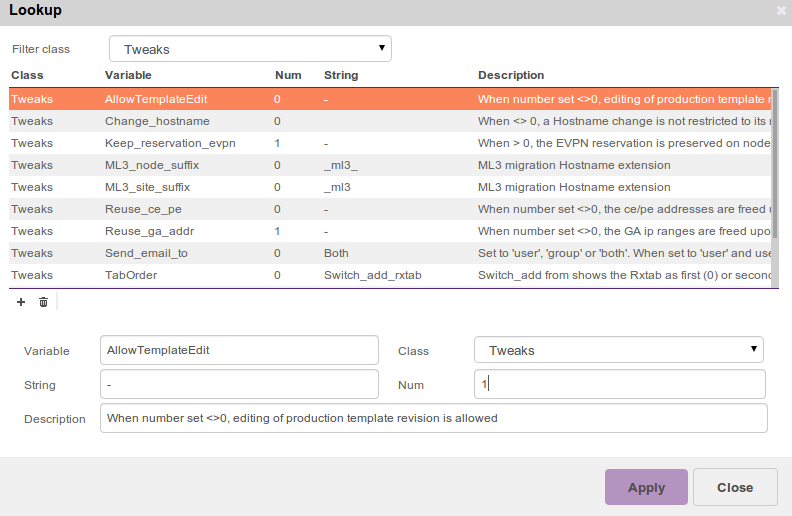Select the Reuse_ce_pe row
This screenshot has width=792, height=516.
pos(143,209)
